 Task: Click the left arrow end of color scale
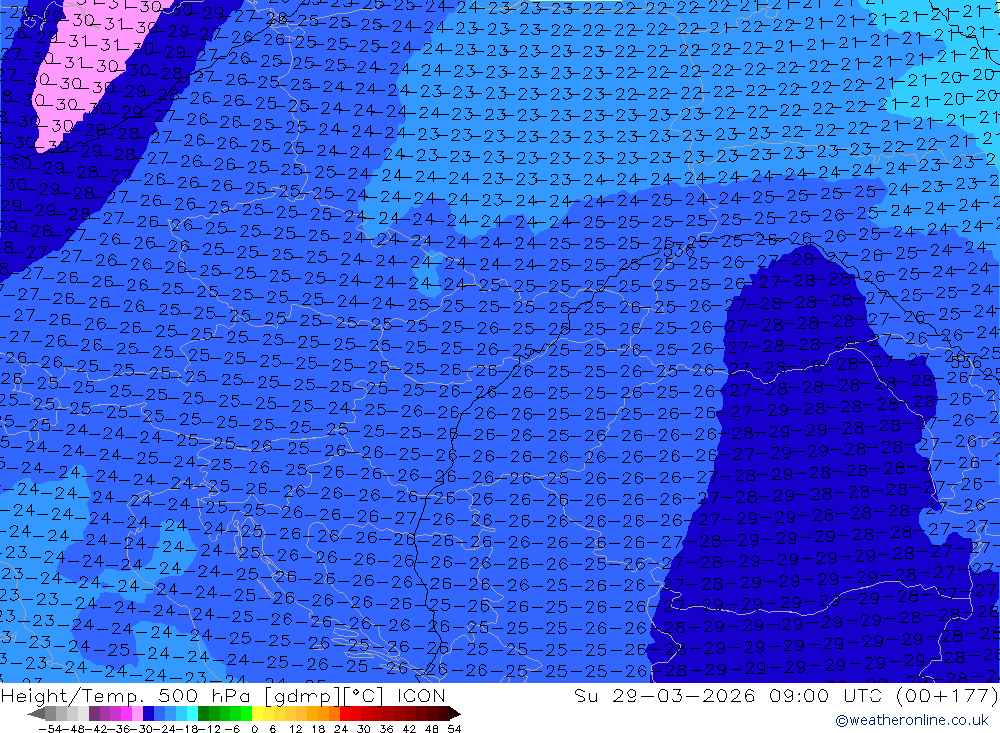[36, 714]
